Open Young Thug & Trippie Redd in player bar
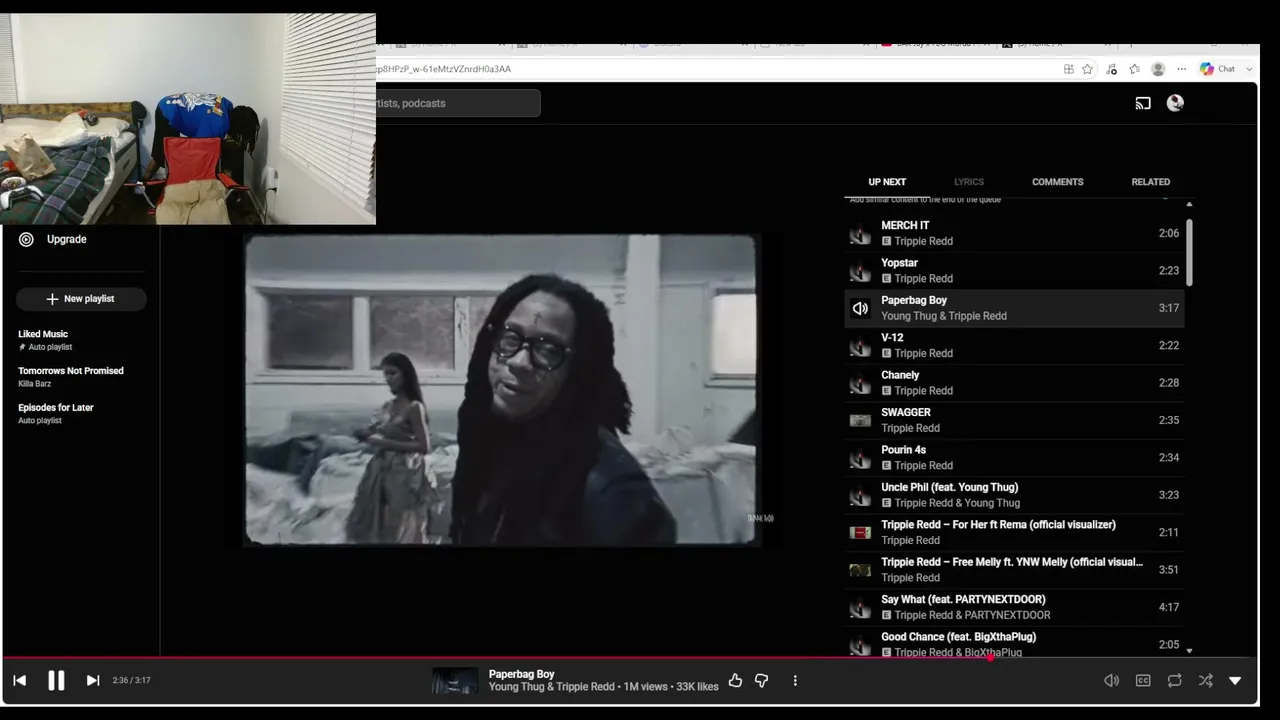 point(551,687)
